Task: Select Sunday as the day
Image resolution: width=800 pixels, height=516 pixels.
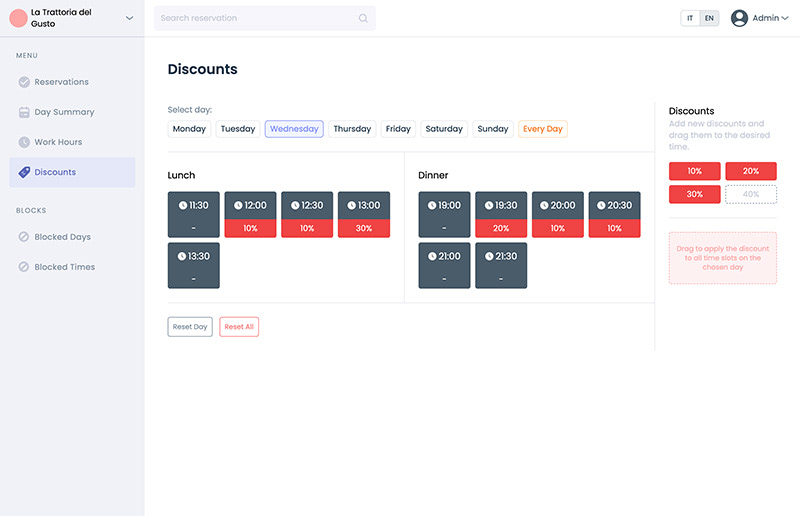Action: click(x=493, y=129)
